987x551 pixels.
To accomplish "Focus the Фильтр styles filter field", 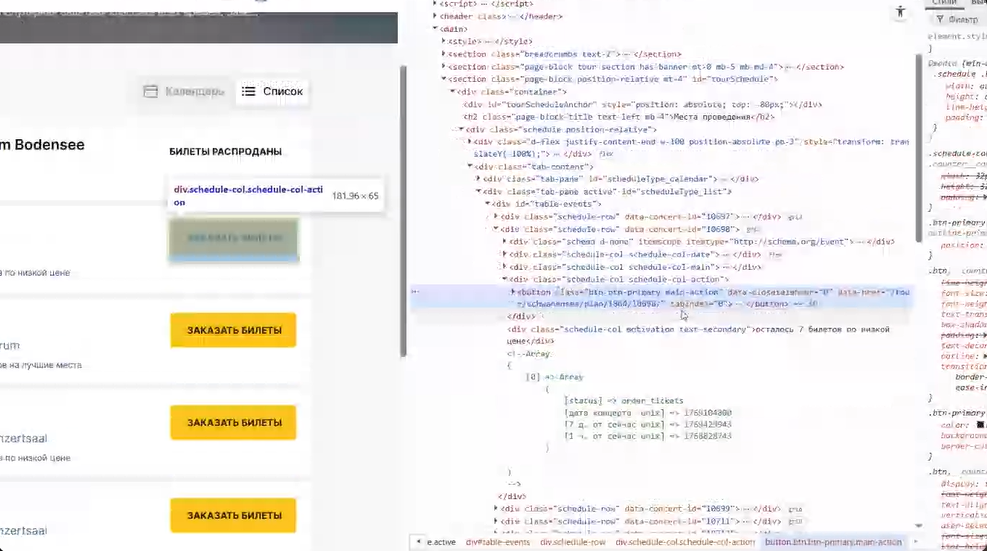I will tap(960, 20).
